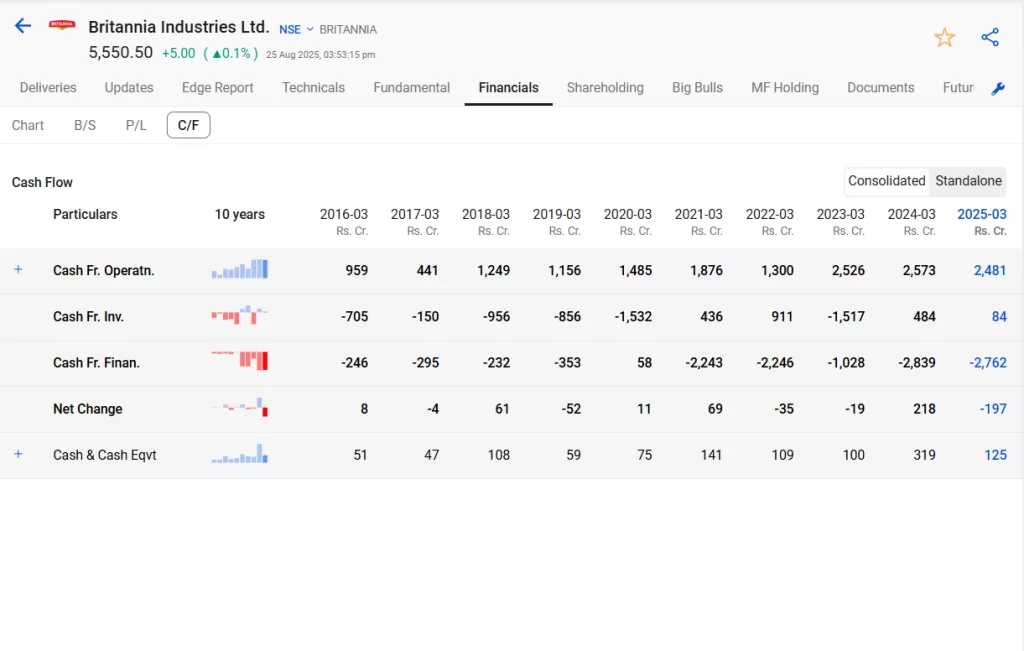Open the Edge Report tab
Screen dimensions: 1024x651
coord(217,87)
